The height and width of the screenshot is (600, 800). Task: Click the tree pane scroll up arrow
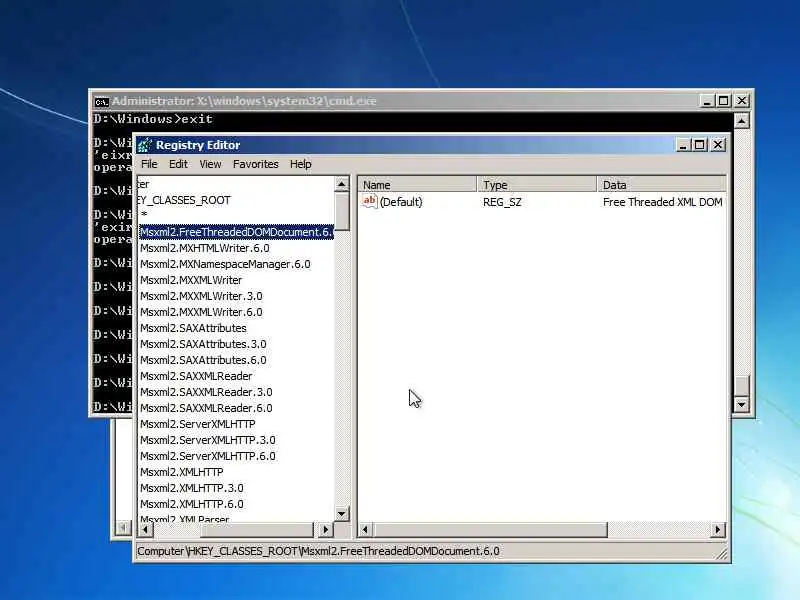(x=342, y=184)
